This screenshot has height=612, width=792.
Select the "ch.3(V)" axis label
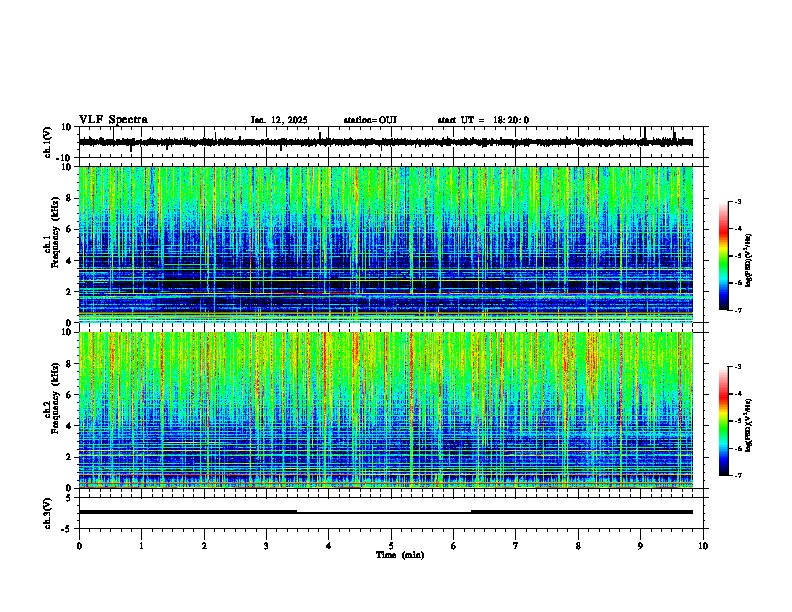tap(48, 513)
